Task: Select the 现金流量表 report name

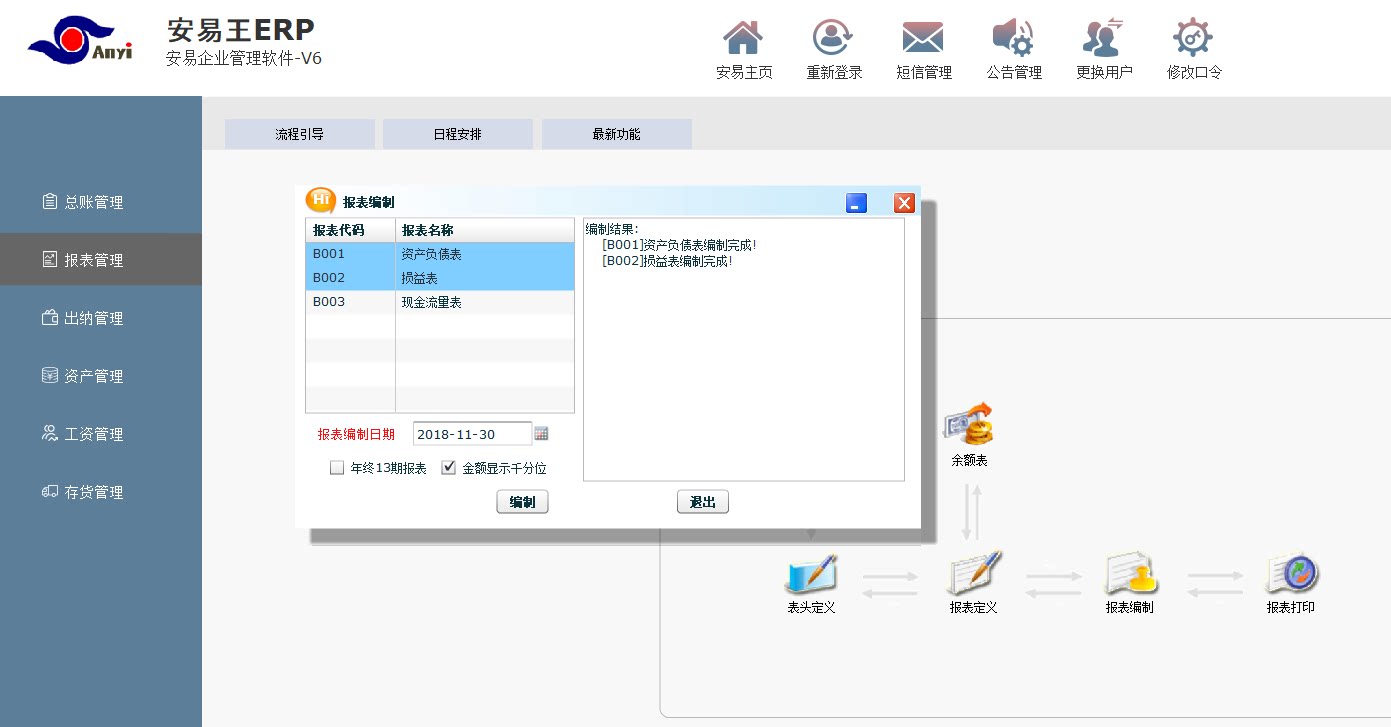Action: tap(485, 302)
